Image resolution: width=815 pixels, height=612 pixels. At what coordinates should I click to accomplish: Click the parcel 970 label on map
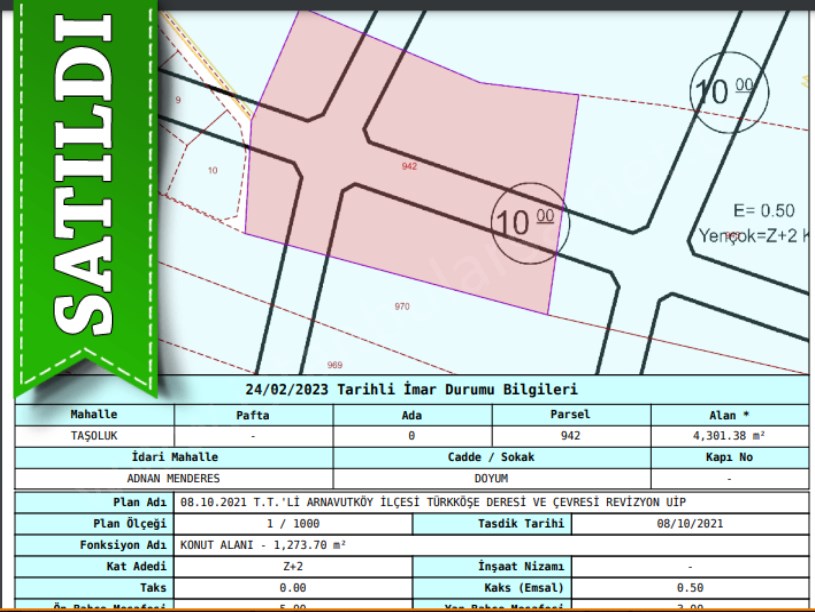point(402,307)
